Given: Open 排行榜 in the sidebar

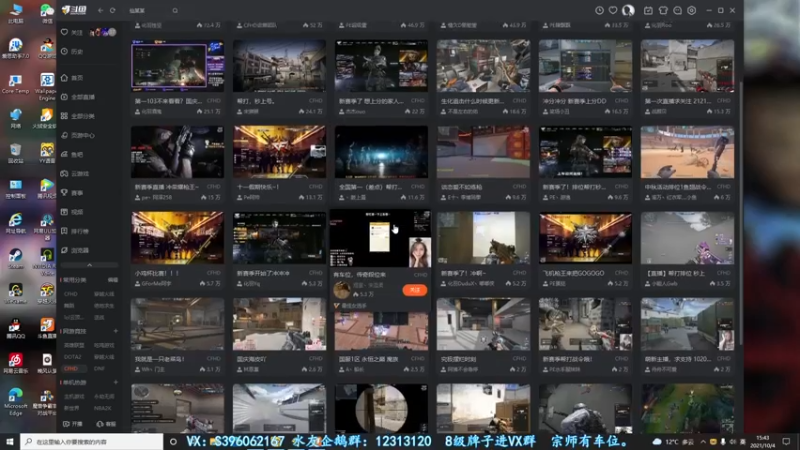Looking at the screenshot, I should pyautogui.click(x=75, y=231).
